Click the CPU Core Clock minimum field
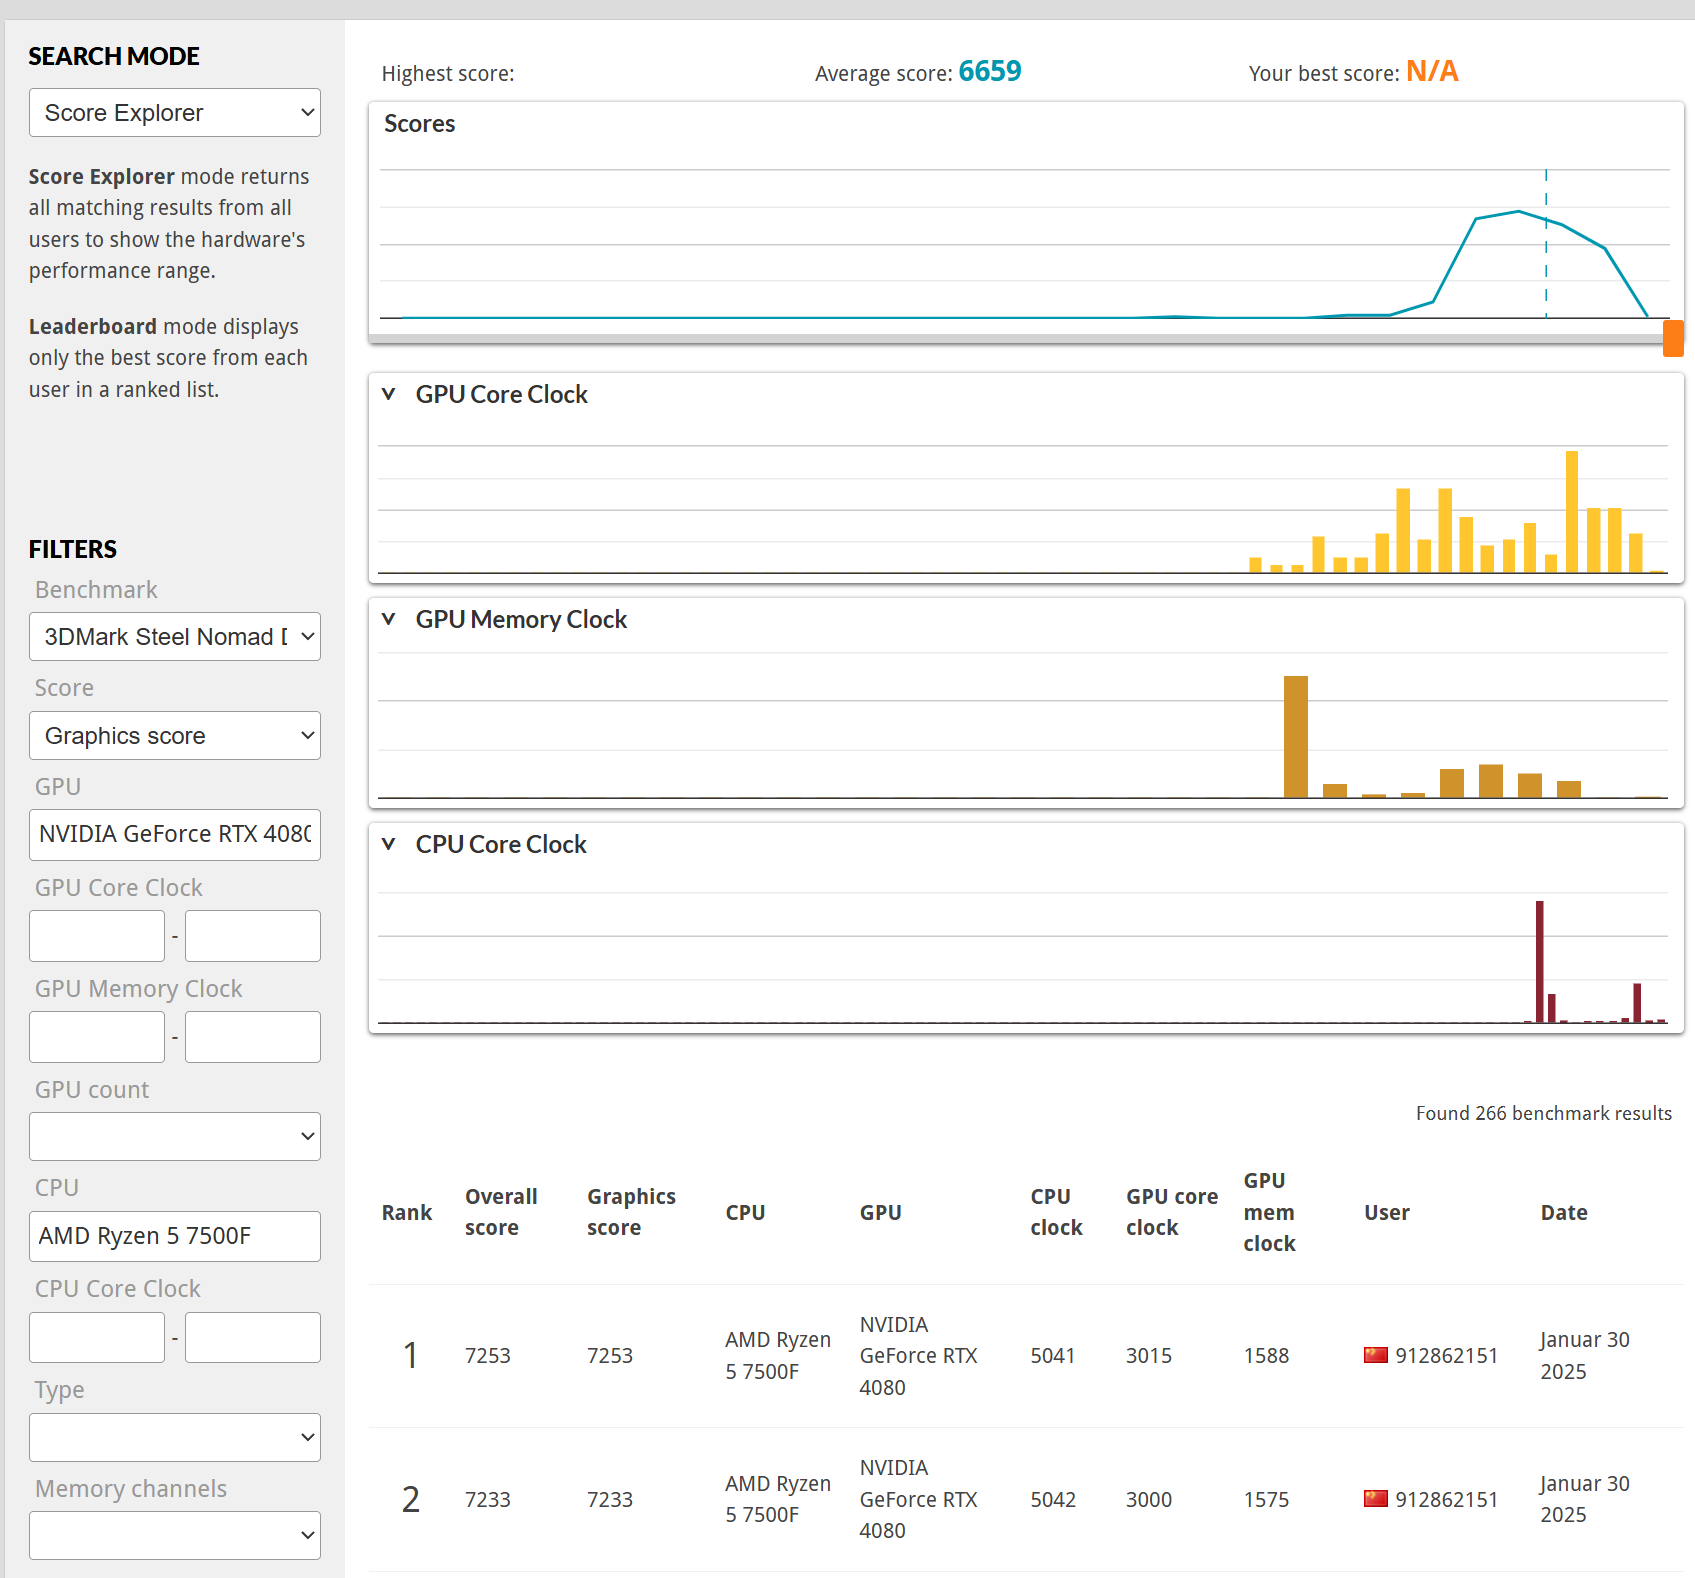1695x1578 pixels. [97, 1338]
